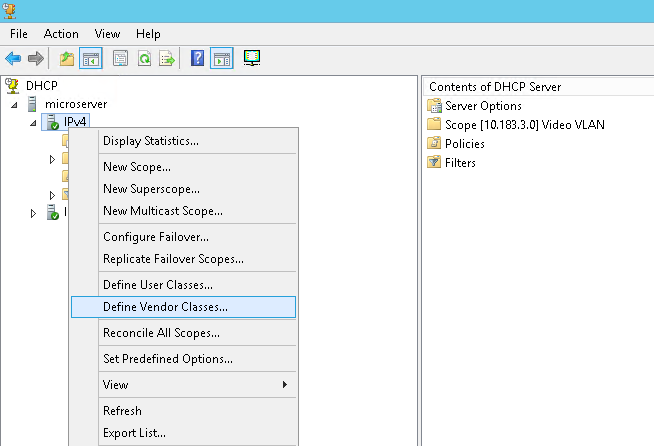Open the File menu

tap(19, 34)
